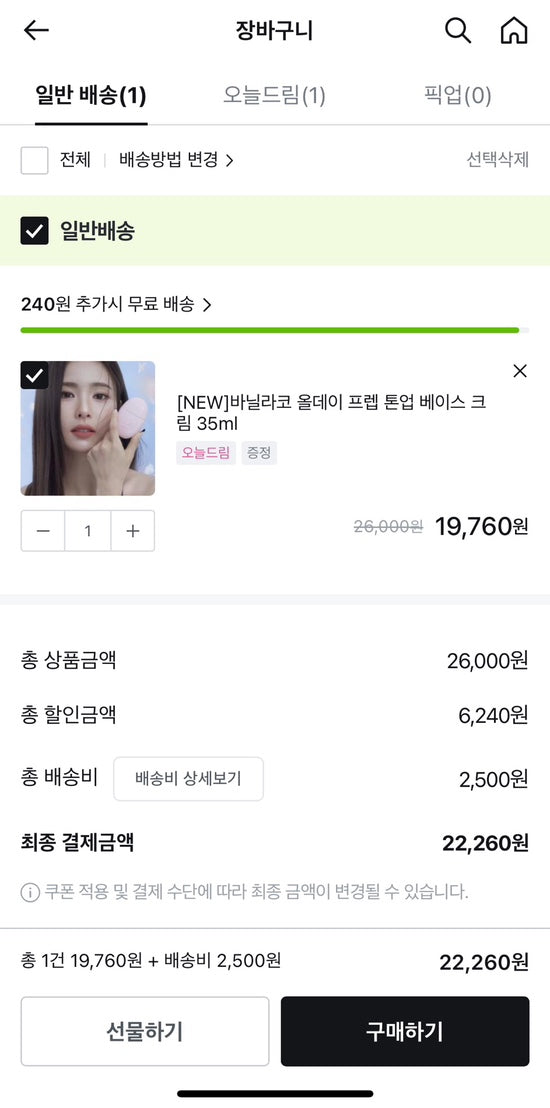Go back using the left arrow icon
Screen dimensions: 550x1108
36,30
